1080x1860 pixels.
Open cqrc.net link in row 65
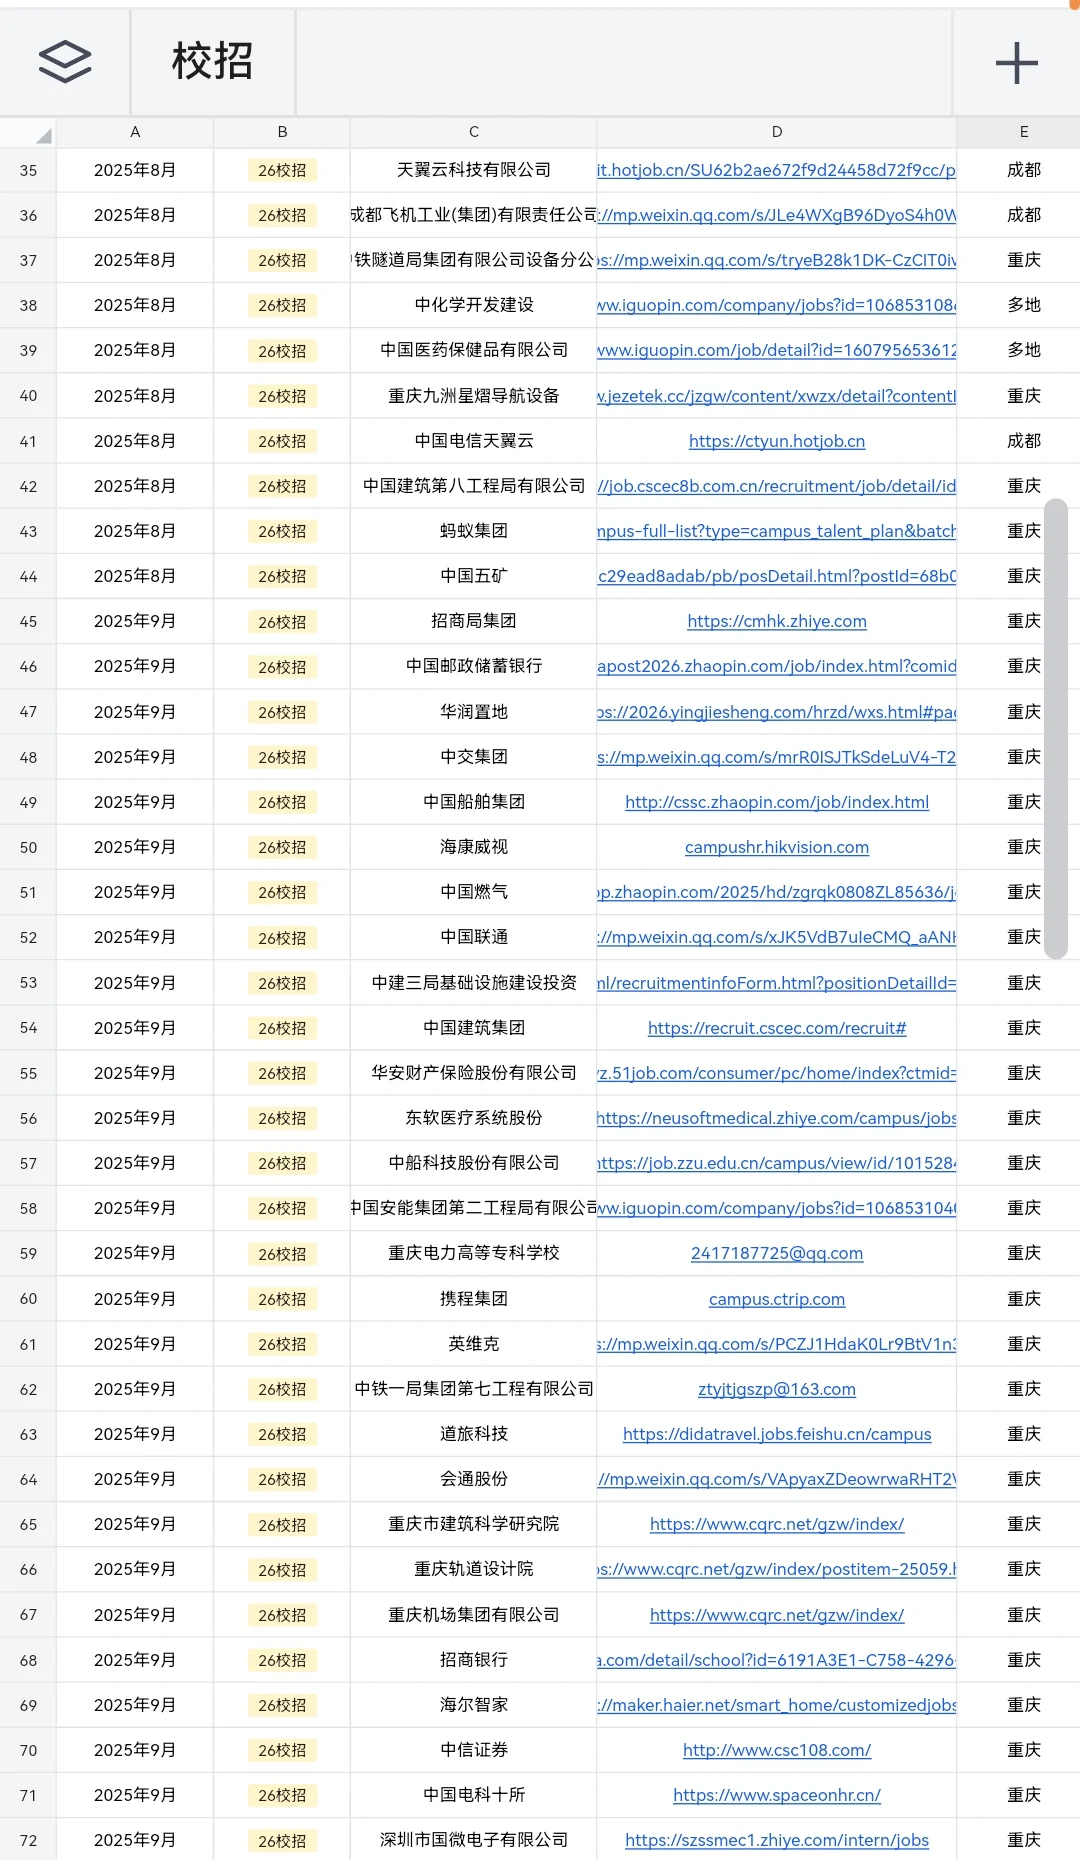point(777,1524)
